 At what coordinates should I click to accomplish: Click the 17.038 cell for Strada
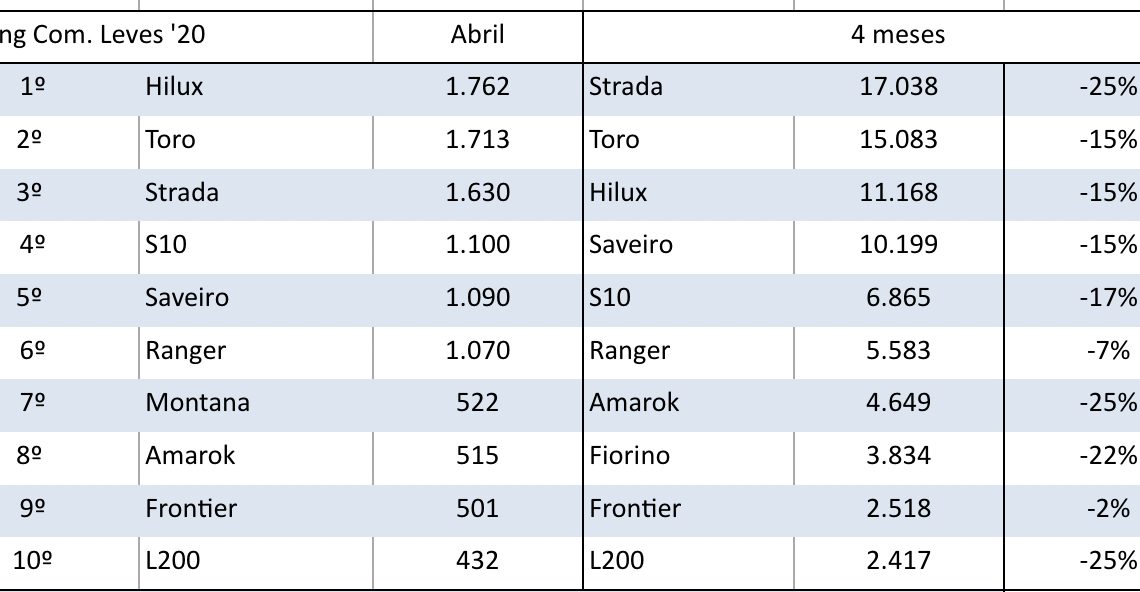(x=898, y=87)
